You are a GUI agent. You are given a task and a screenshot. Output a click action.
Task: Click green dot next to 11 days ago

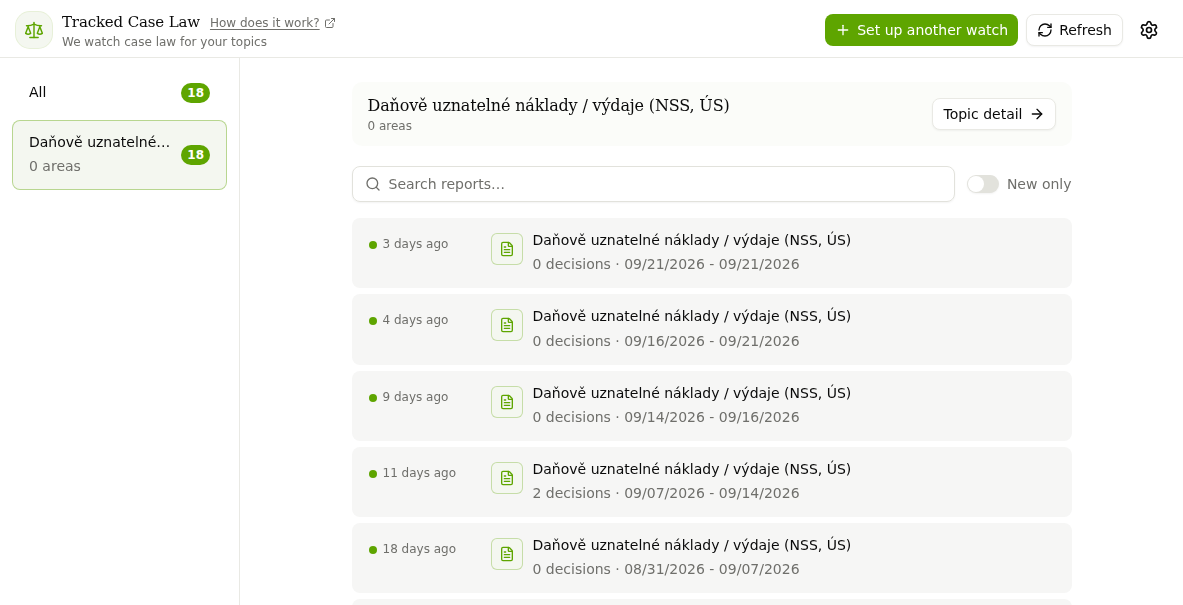[x=373, y=474]
